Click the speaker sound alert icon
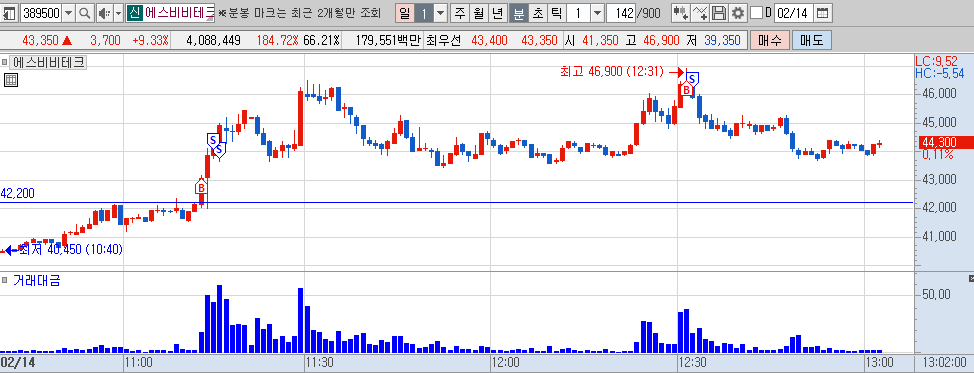Screen dimensions: 974x373 104,12
